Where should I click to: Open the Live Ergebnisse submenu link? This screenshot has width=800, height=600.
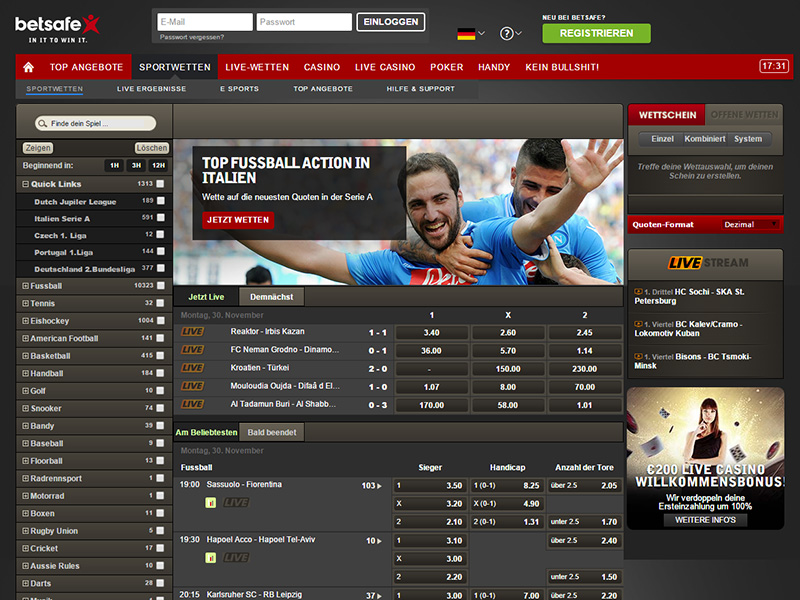pyautogui.click(x=152, y=89)
